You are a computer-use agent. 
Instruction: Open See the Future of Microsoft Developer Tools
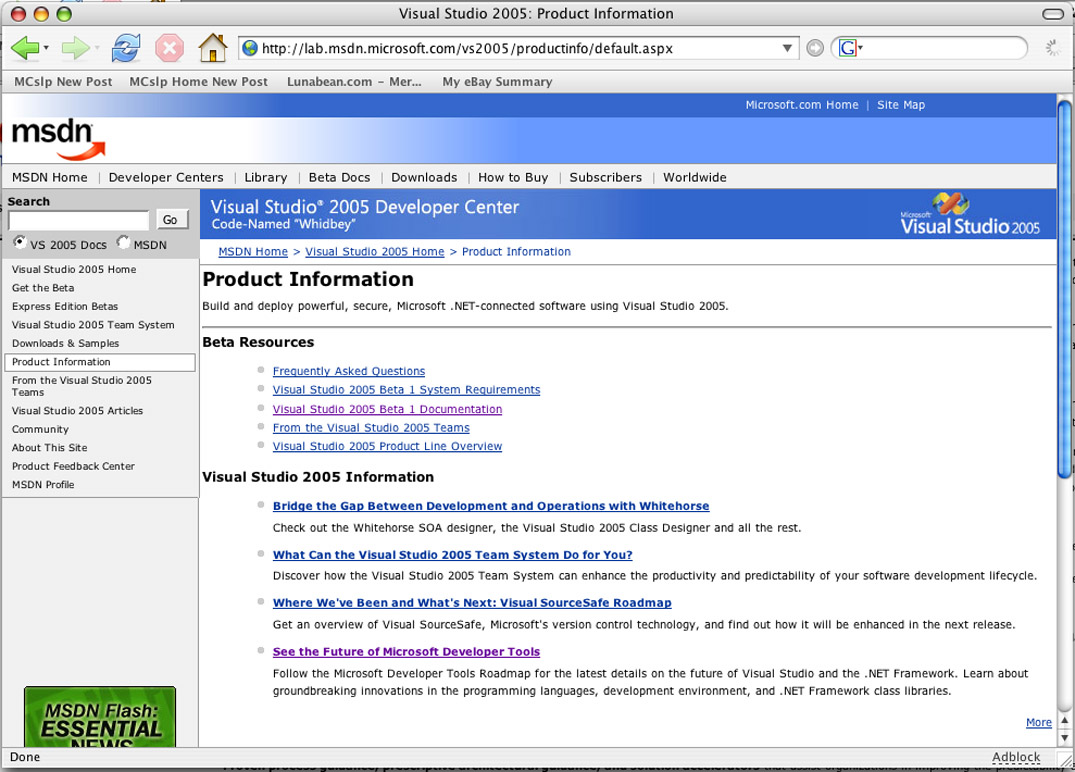407,652
